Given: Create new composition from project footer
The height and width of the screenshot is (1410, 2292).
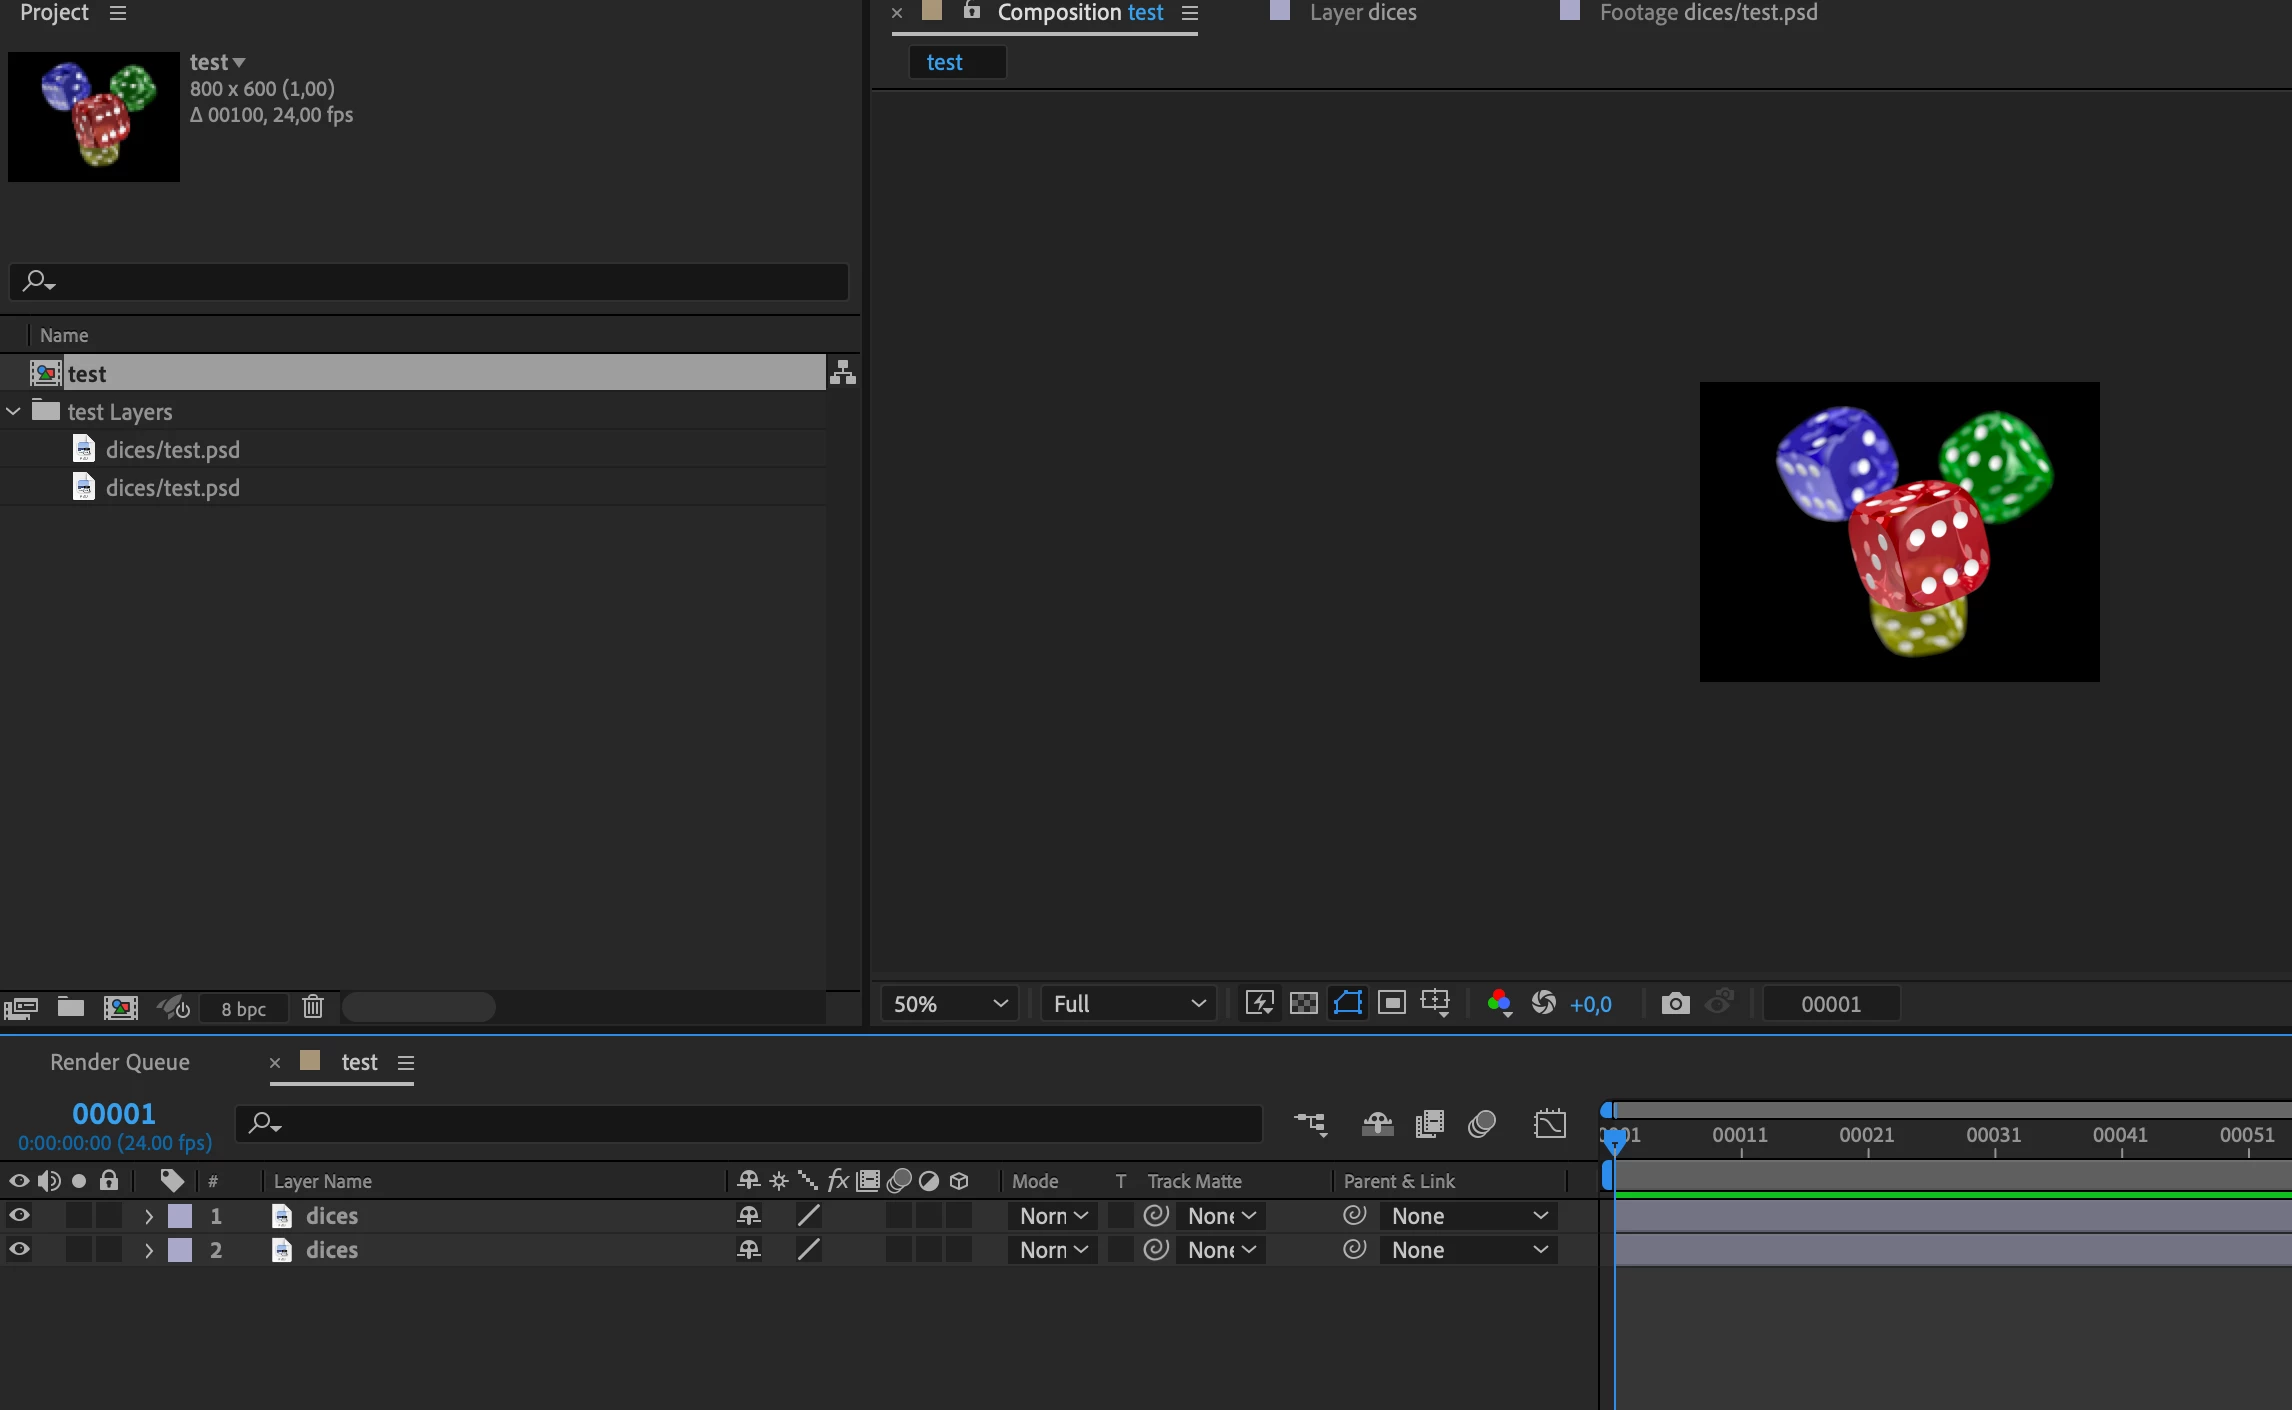Looking at the screenshot, I should (120, 1008).
